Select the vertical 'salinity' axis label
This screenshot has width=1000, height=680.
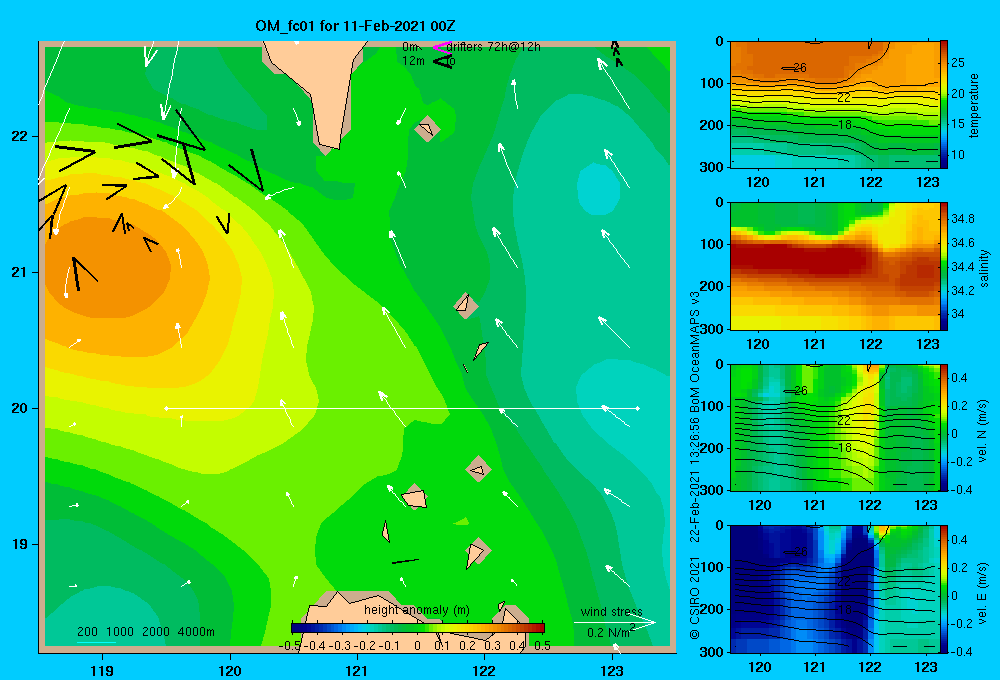click(x=983, y=268)
